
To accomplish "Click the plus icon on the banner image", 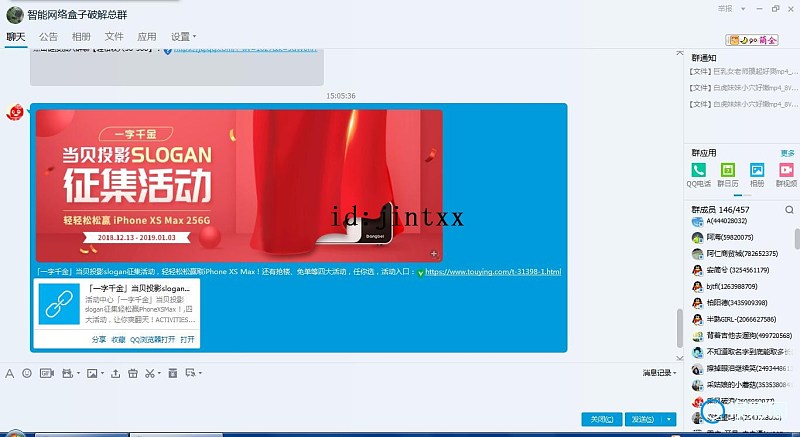I will click(x=434, y=253).
